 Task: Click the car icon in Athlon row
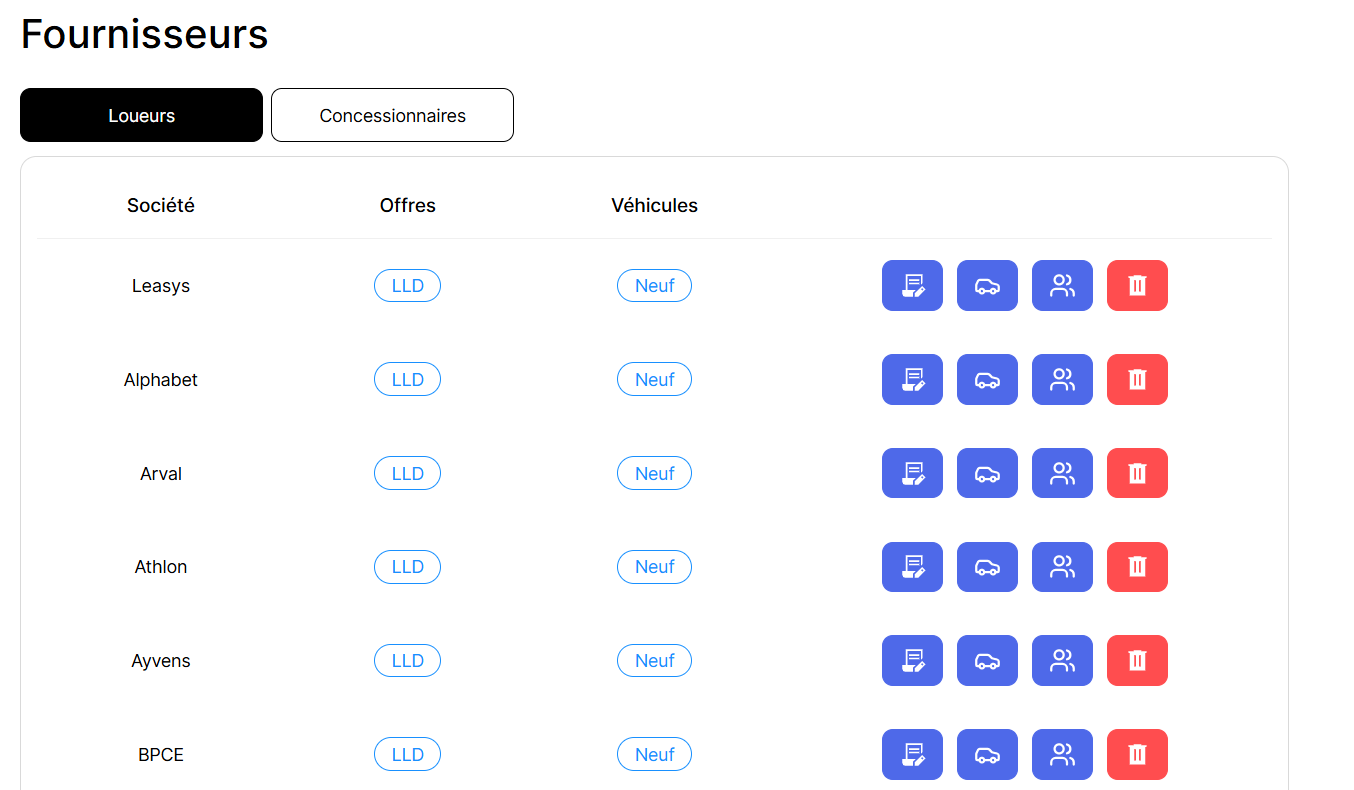tap(987, 567)
